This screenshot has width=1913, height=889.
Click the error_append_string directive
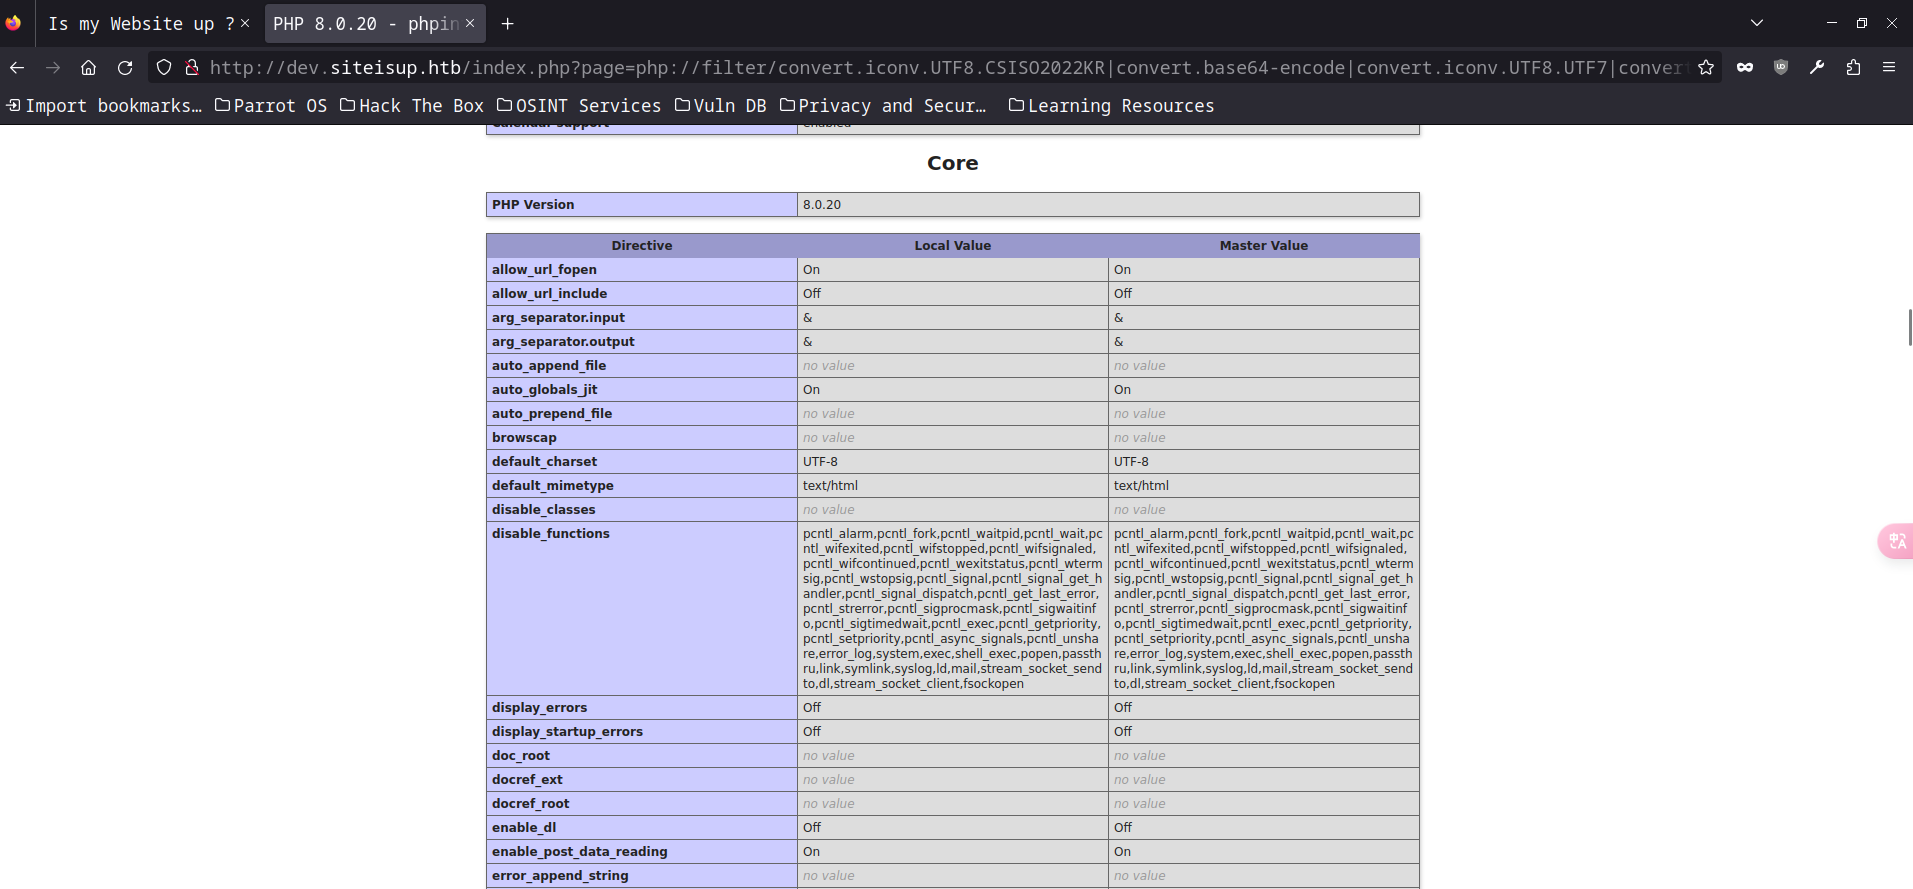(x=560, y=875)
